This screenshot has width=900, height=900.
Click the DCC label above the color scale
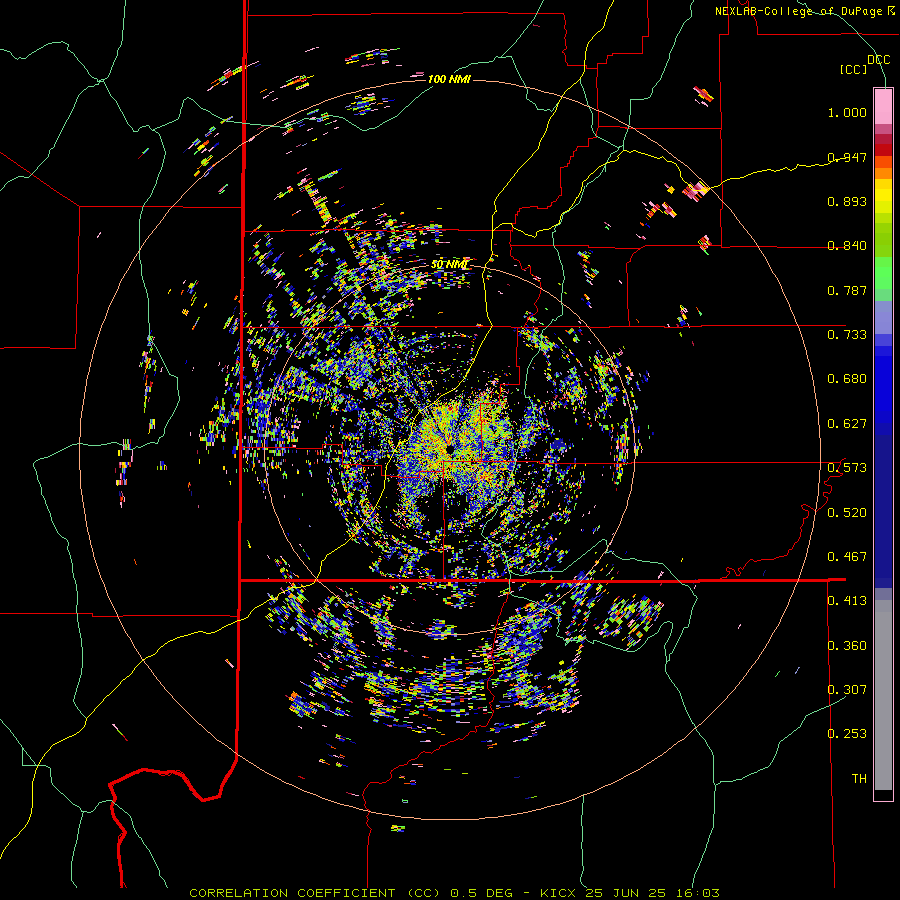[x=879, y=60]
